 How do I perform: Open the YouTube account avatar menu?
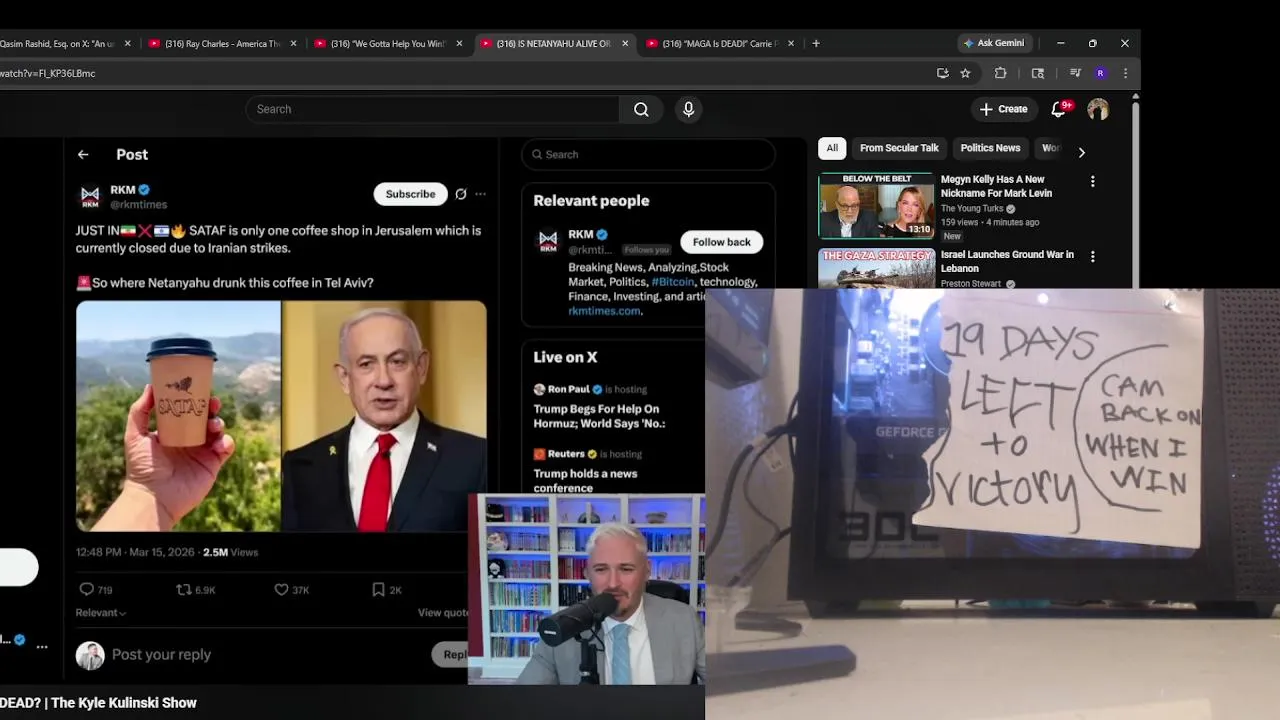(1098, 109)
